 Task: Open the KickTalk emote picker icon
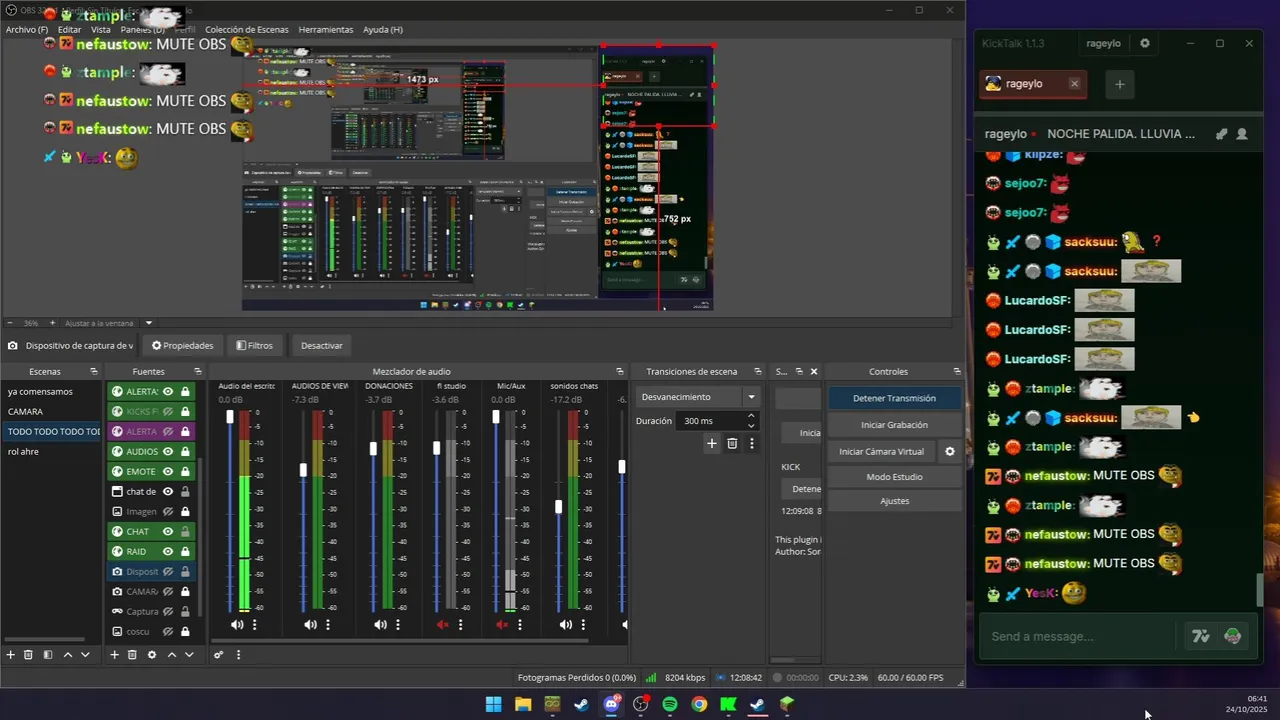click(1232, 636)
